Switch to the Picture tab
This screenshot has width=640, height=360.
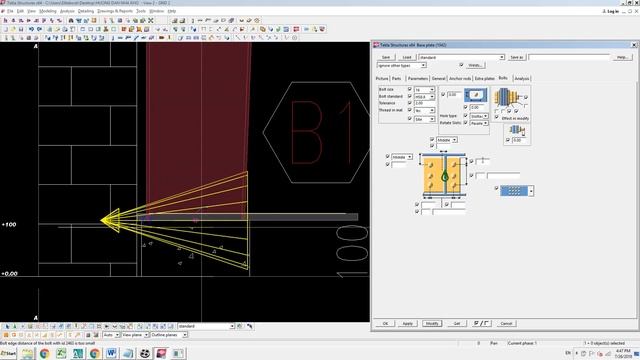(x=382, y=78)
